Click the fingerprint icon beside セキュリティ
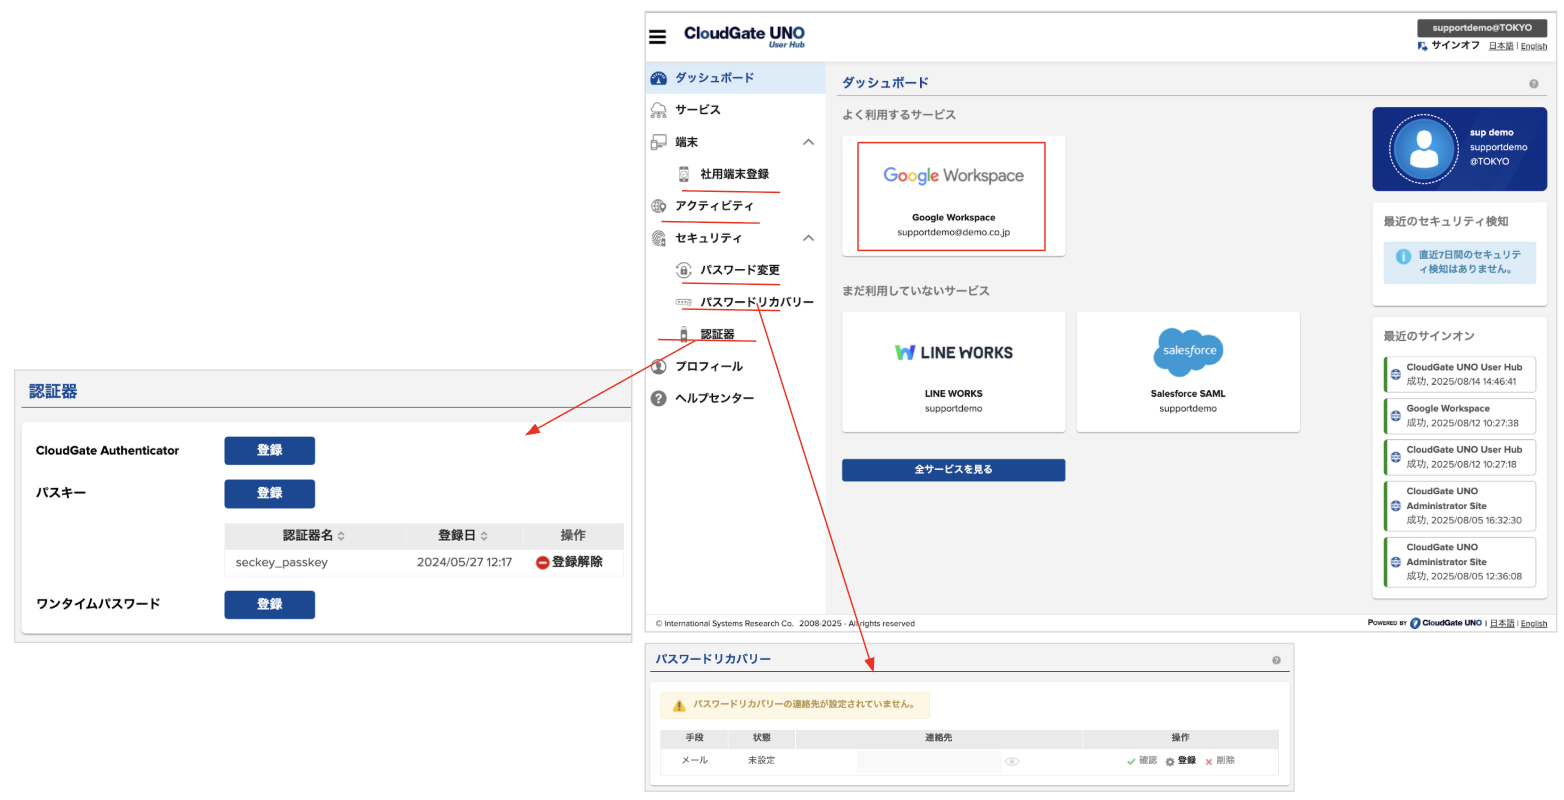Screen dimensions: 1564x800 tap(658, 238)
